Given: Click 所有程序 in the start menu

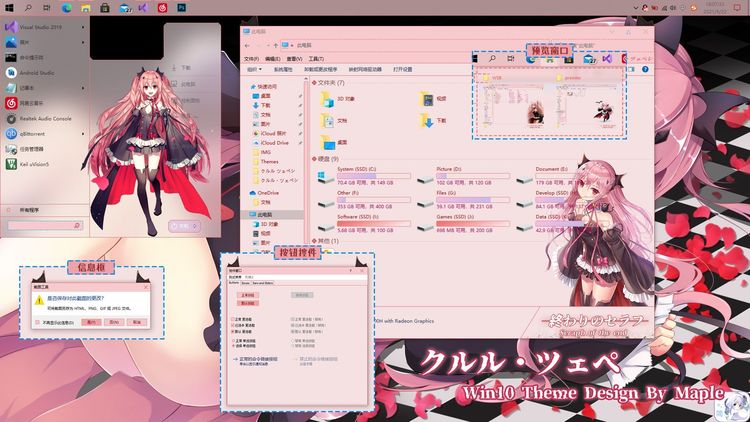Looking at the screenshot, I should click(x=30, y=210).
